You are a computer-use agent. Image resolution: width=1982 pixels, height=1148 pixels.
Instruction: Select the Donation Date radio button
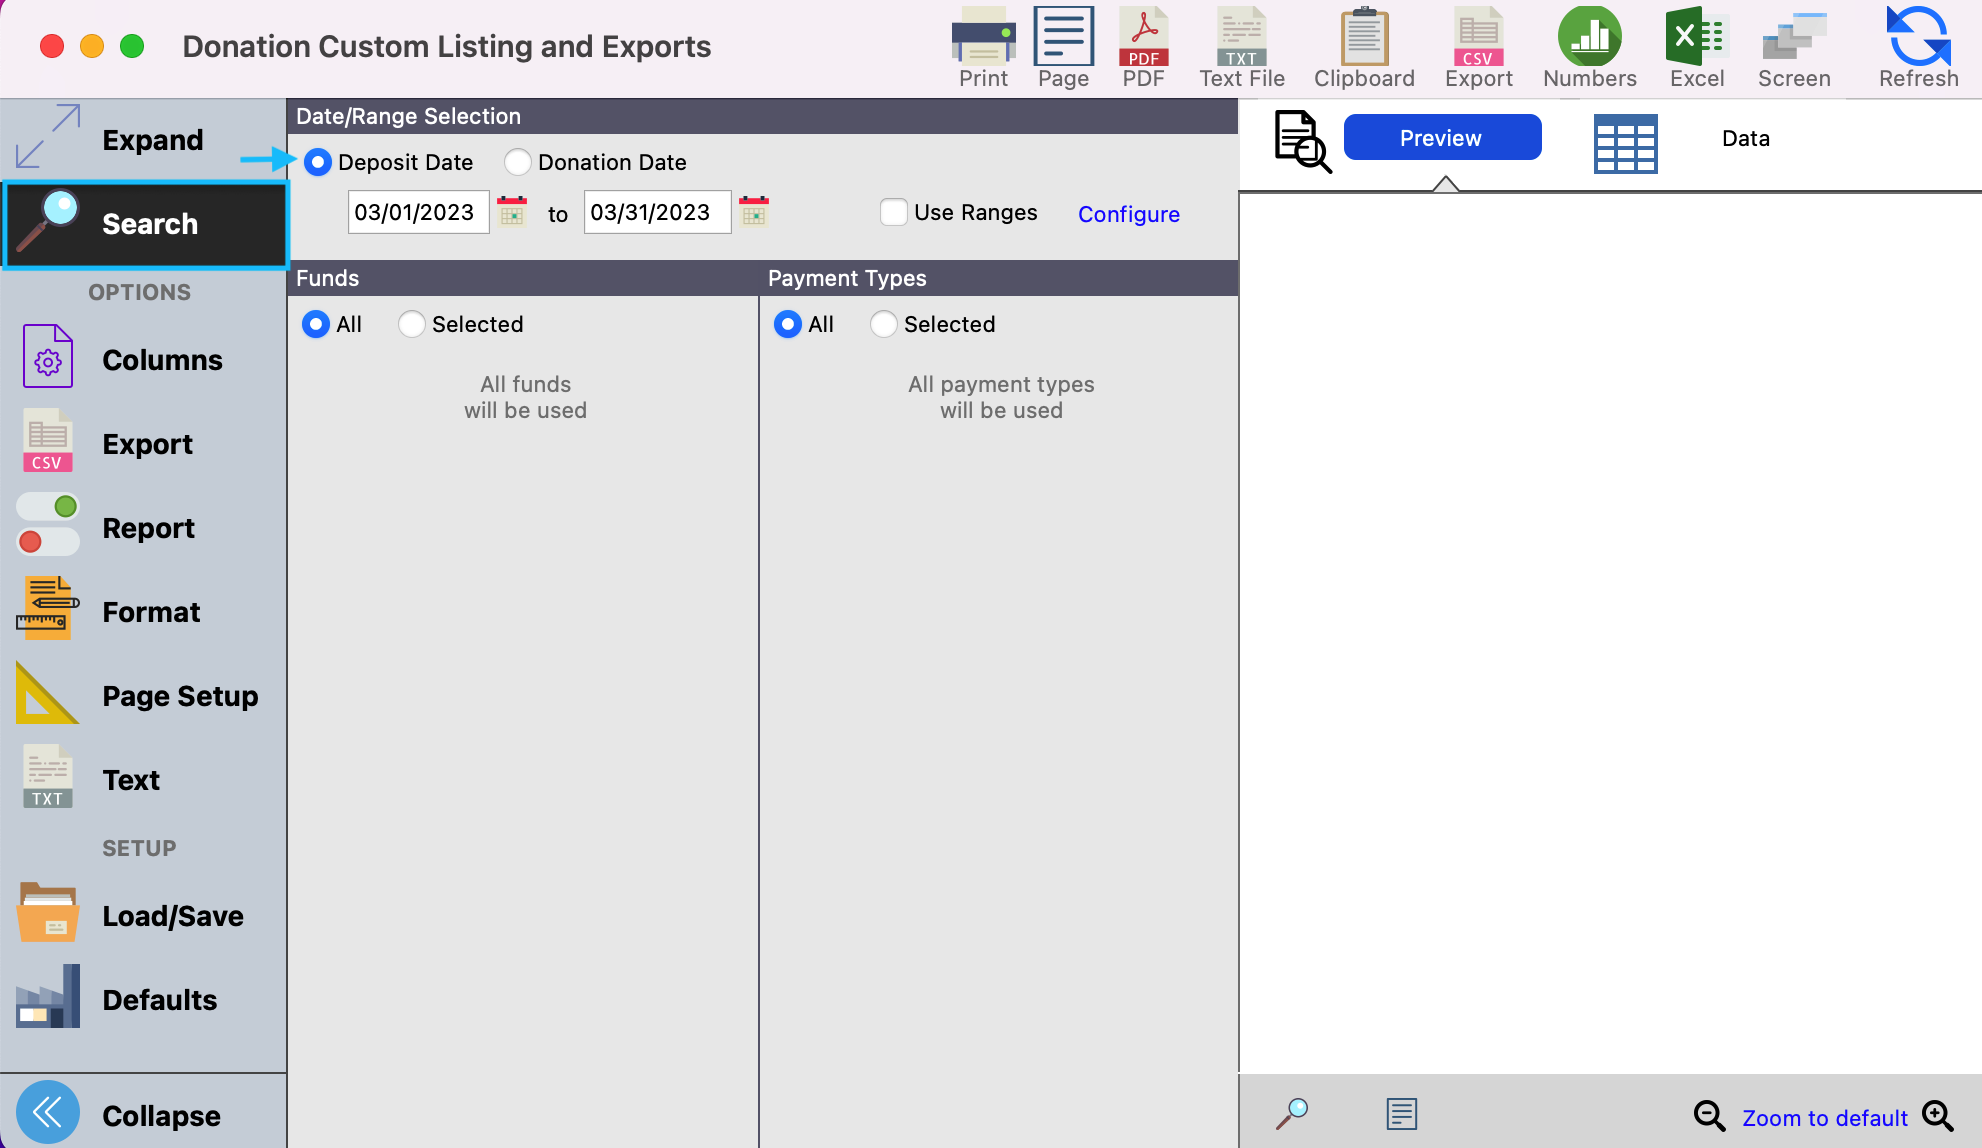click(518, 162)
